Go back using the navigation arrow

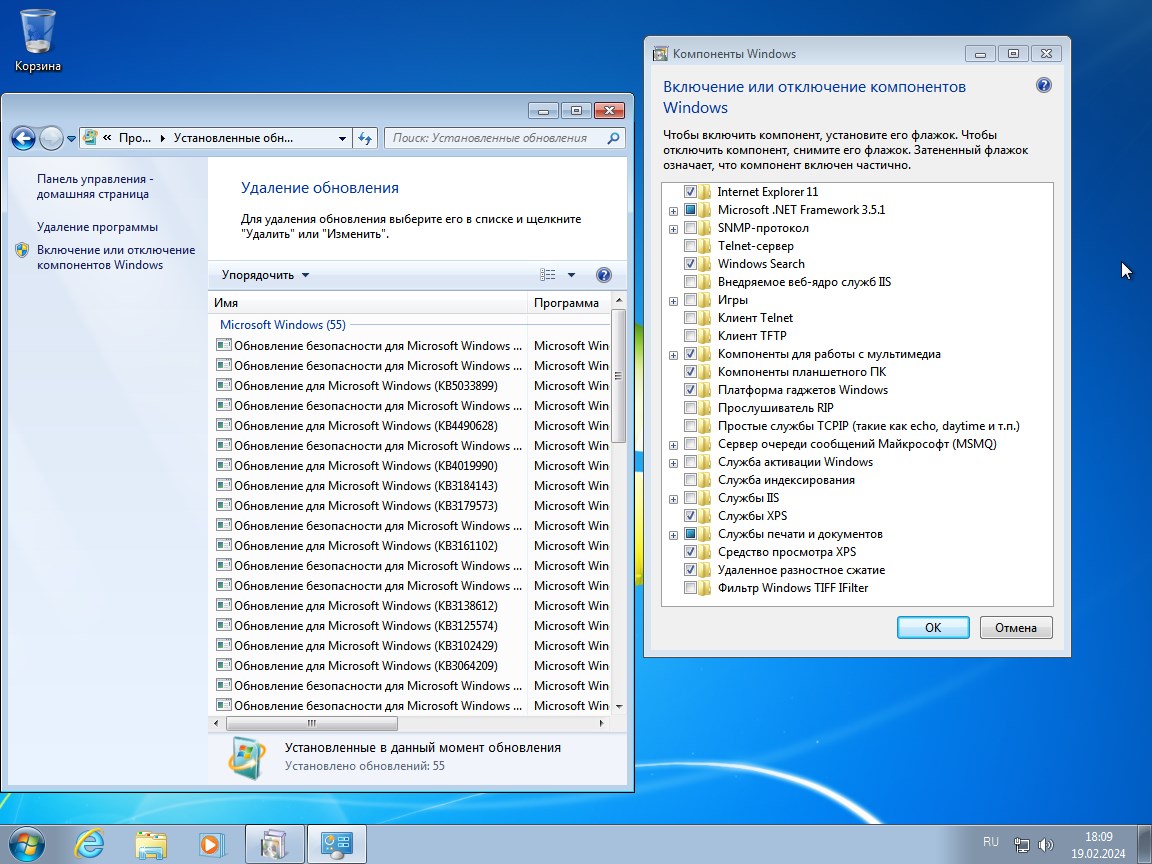coord(23,138)
